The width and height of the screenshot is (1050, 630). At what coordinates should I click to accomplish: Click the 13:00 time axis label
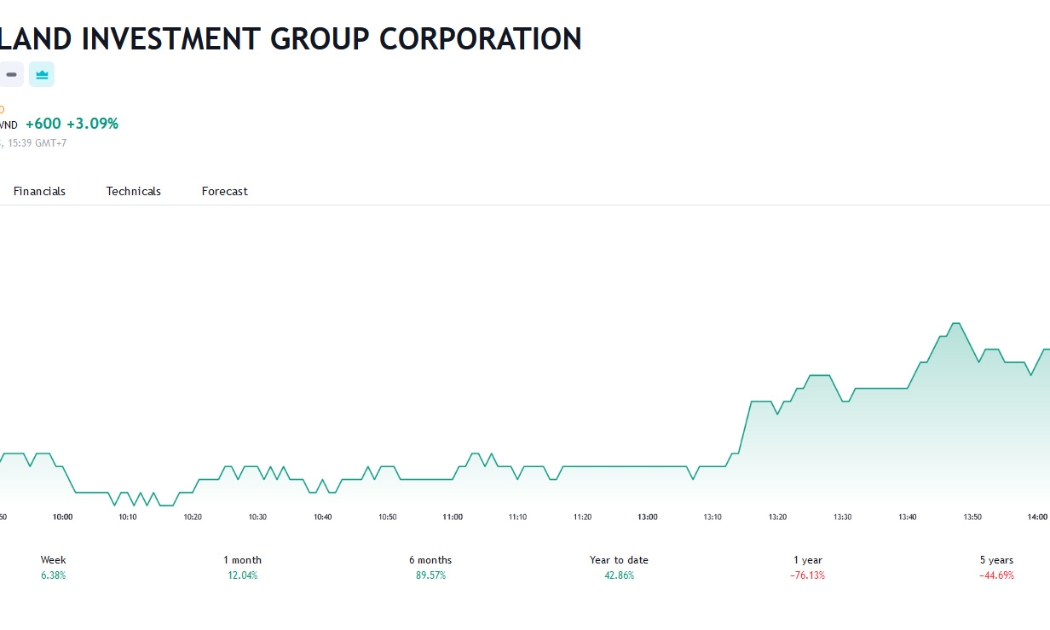coord(648,517)
